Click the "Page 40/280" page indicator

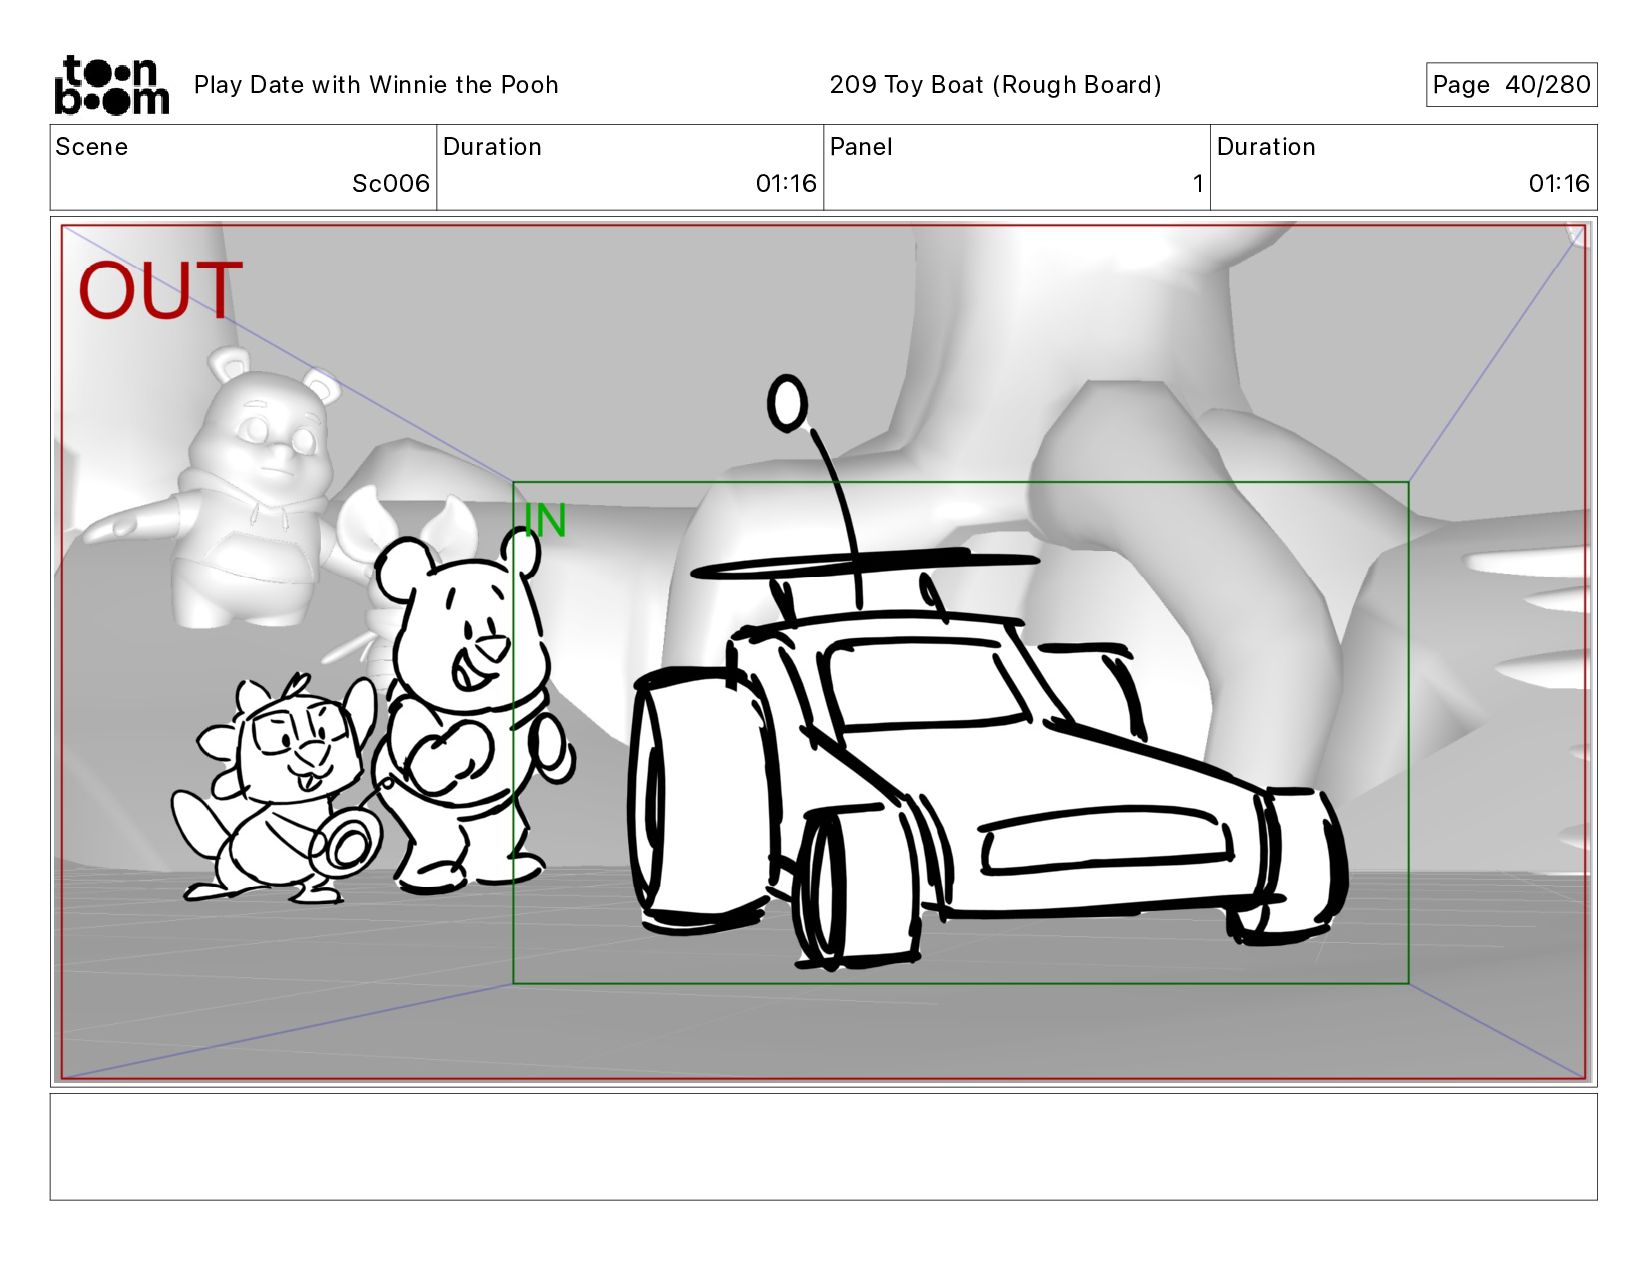[1511, 85]
